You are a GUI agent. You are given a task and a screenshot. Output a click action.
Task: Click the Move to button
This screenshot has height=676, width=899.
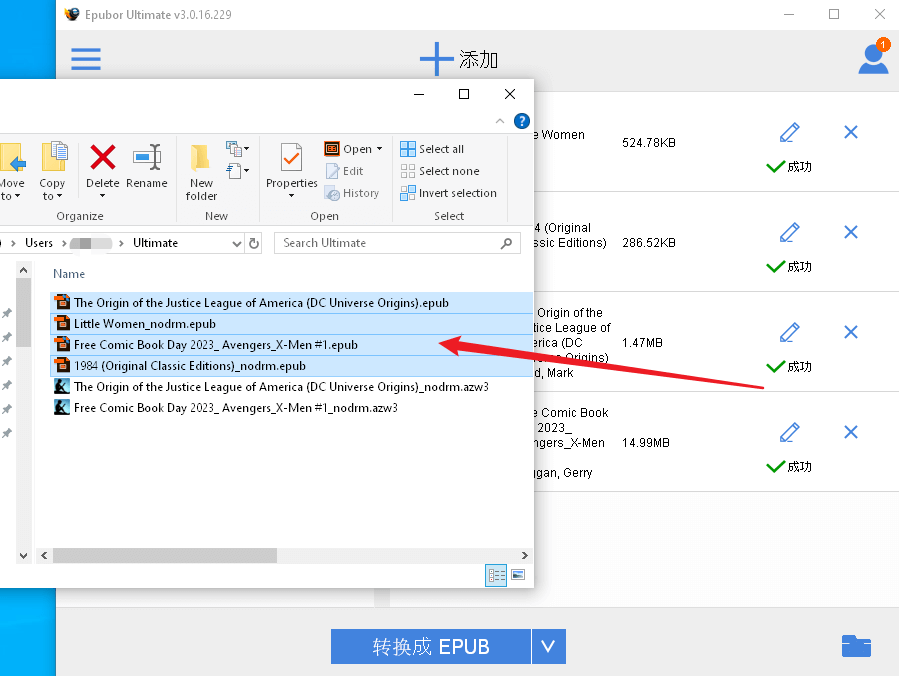[x=11, y=171]
